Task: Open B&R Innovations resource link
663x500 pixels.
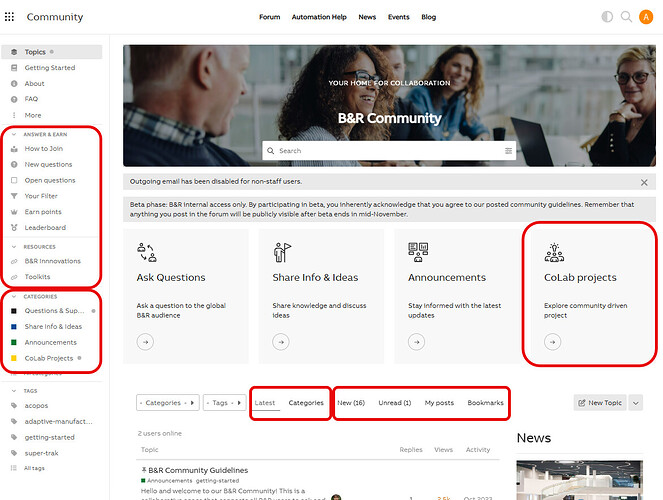Action: (x=52, y=261)
